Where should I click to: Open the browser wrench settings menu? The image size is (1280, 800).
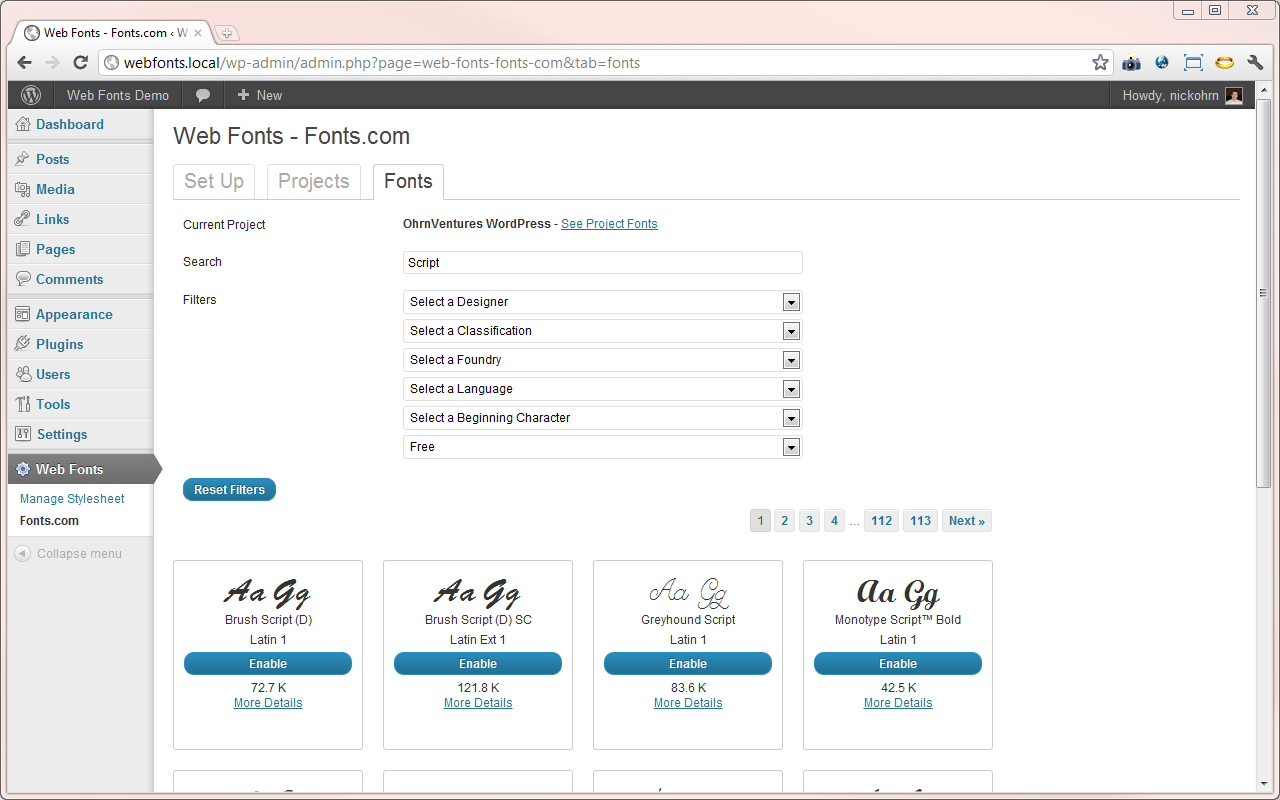1255,62
